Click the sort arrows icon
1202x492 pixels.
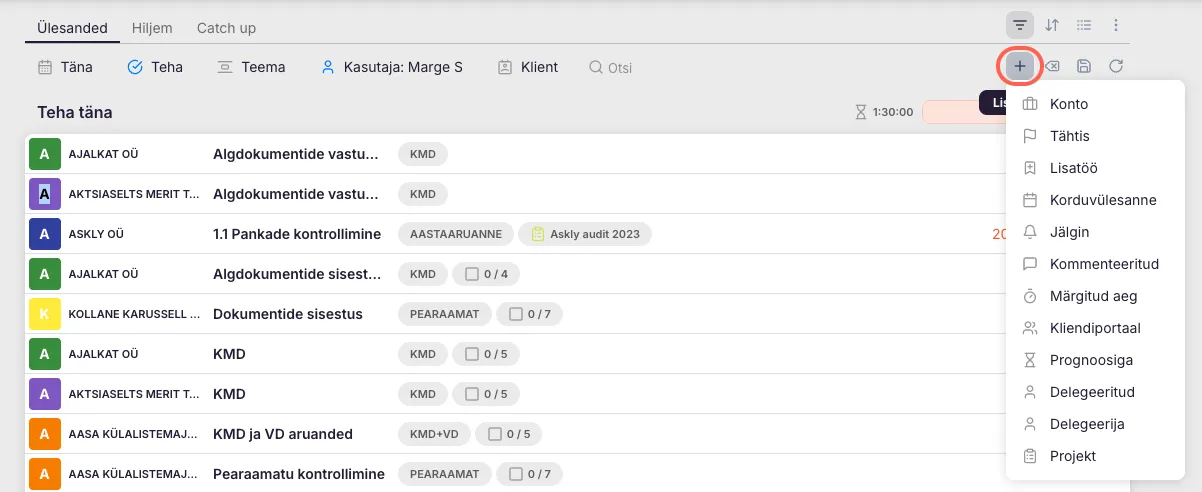coord(1052,25)
